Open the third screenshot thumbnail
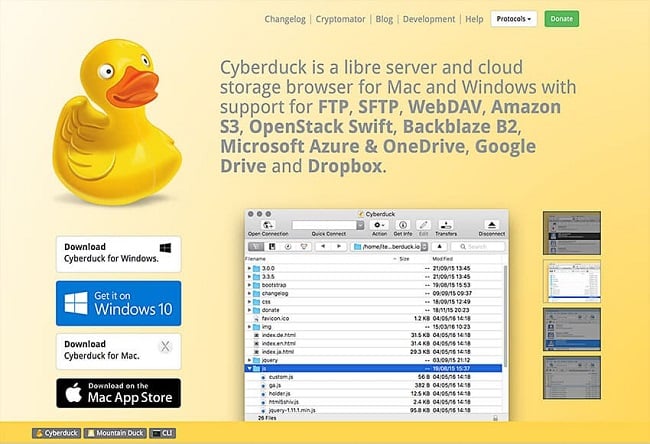 pos(572,329)
